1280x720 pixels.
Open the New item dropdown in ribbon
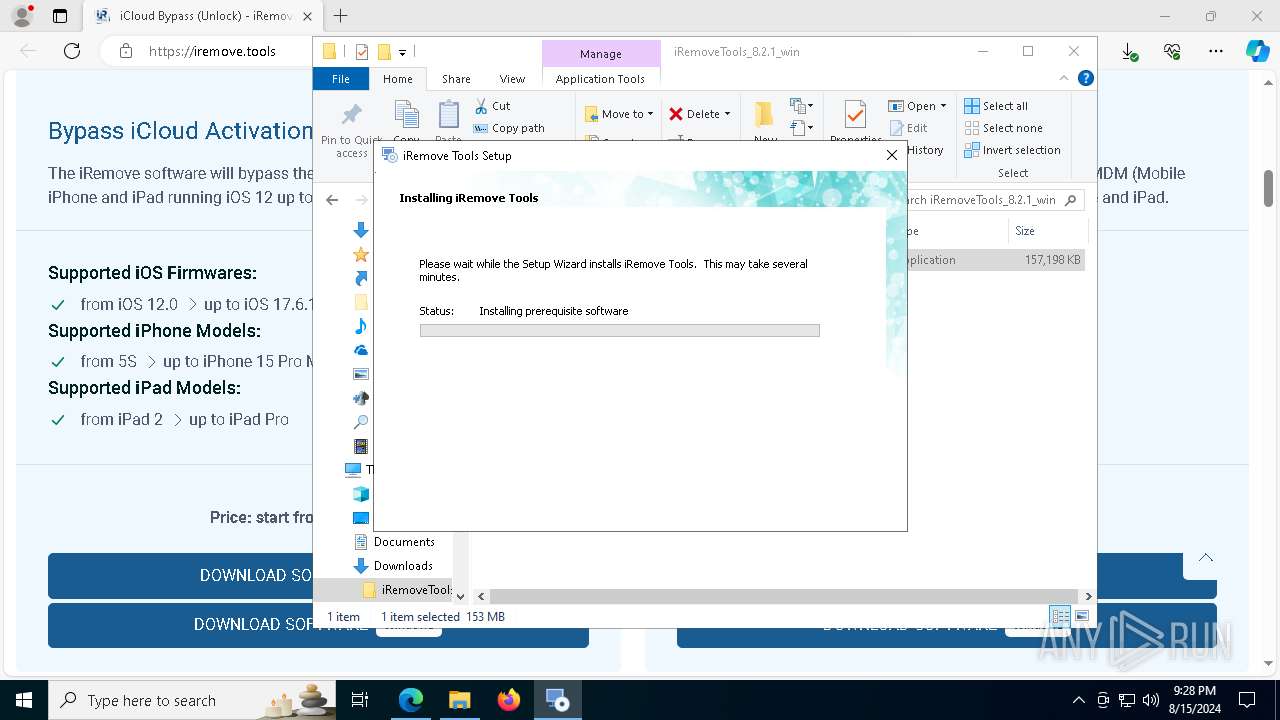point(800,106)
